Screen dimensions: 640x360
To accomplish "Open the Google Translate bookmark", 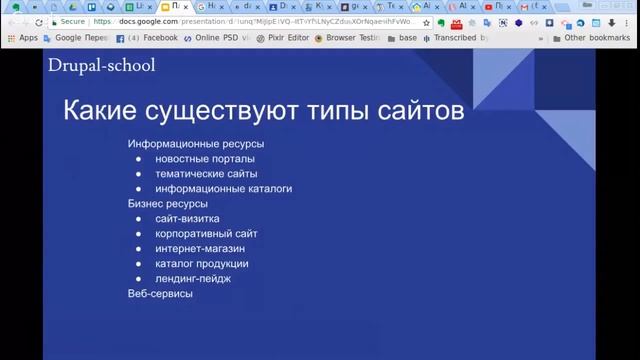I will [x=76, y=38].
